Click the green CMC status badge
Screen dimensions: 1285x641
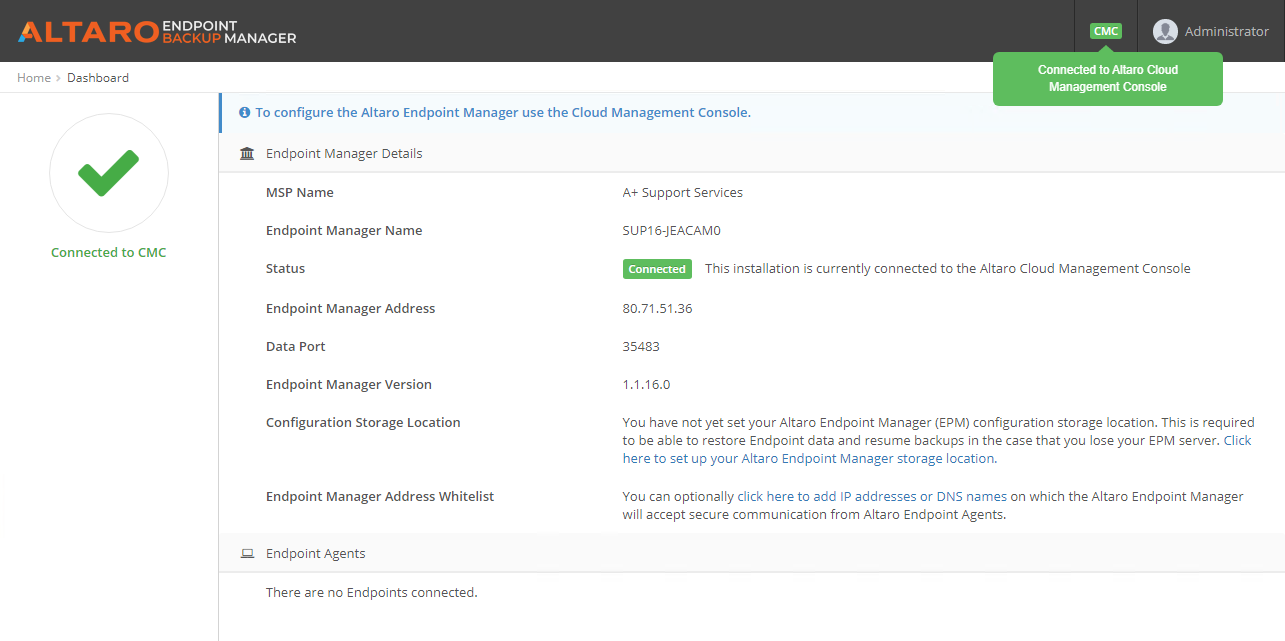pyautogui.click(x=1106, y=31)
